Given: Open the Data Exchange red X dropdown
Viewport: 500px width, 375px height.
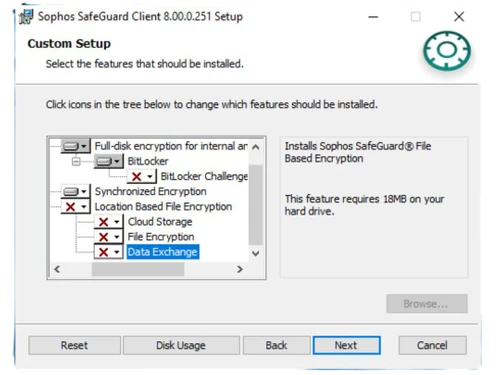Looking at the screenshot, I should tap(108, 252).
